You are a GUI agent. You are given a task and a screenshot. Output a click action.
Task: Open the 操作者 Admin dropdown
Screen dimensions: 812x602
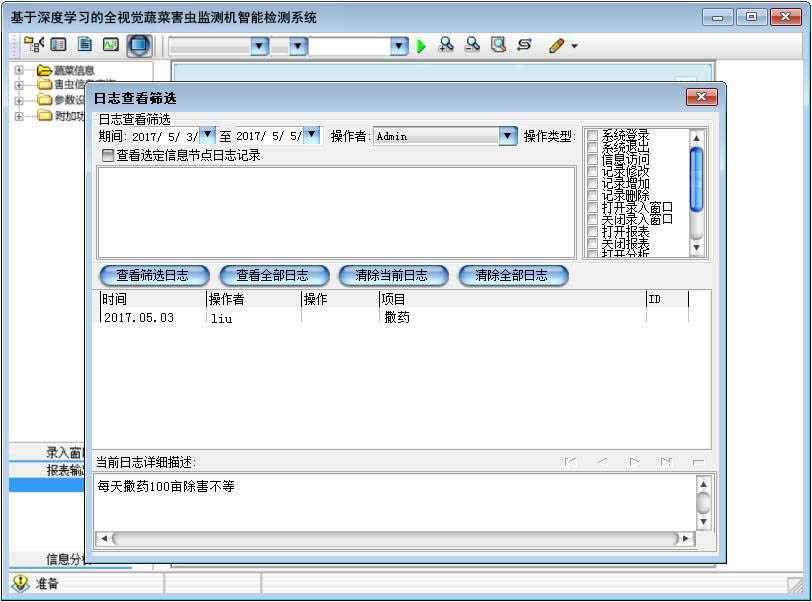(508, 136)
